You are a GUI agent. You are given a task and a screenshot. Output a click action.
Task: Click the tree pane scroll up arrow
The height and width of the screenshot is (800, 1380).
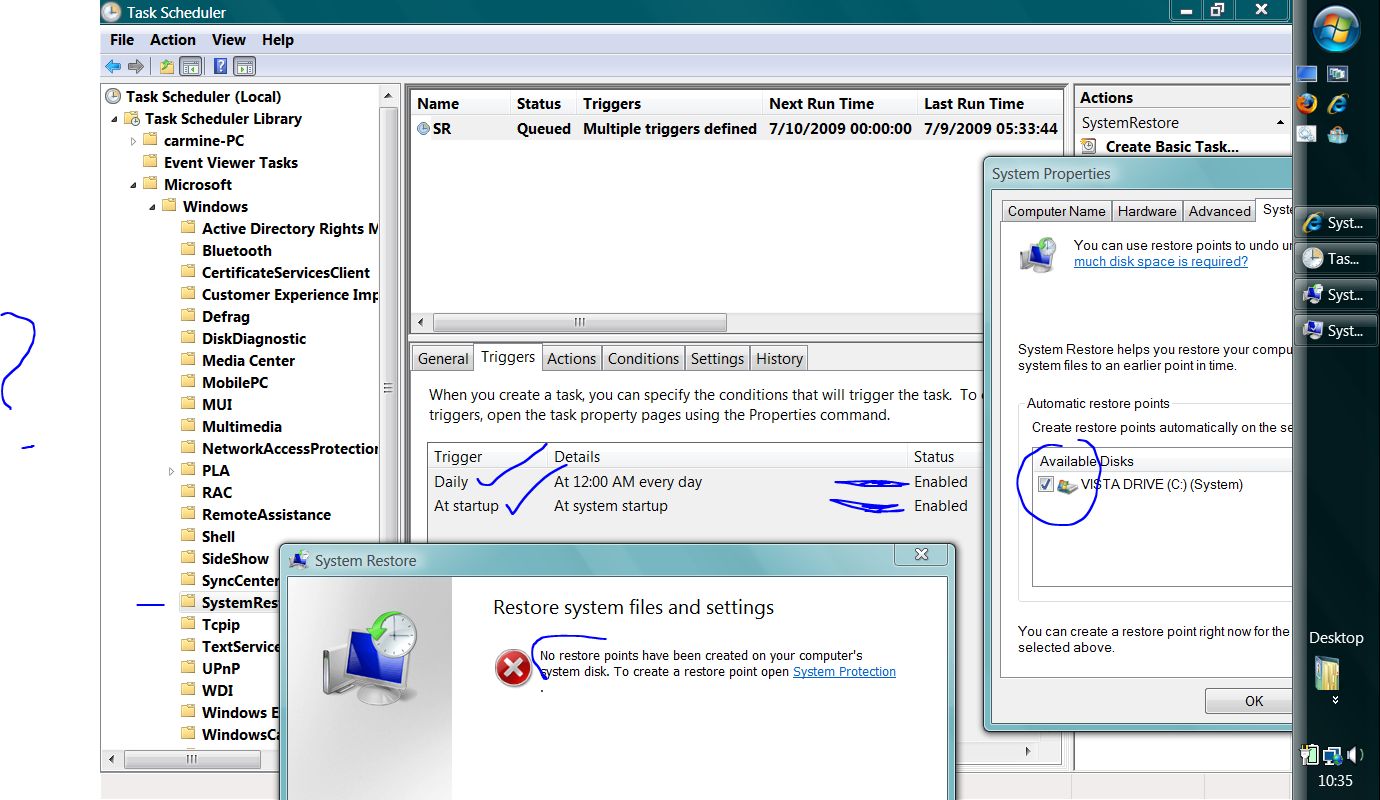pyautogui.click(x=389, y=97)
